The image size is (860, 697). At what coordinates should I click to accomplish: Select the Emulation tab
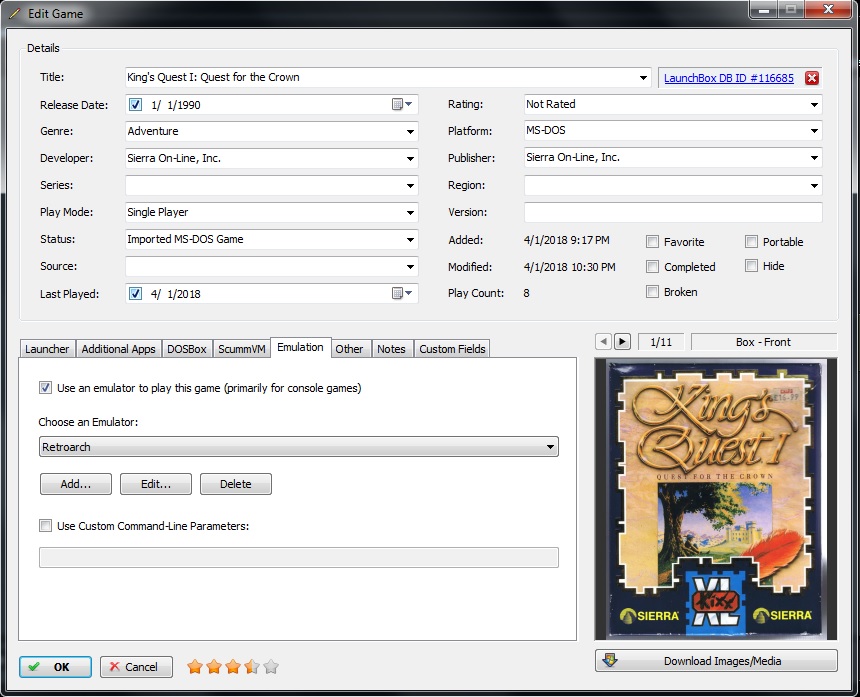(300, 347)
